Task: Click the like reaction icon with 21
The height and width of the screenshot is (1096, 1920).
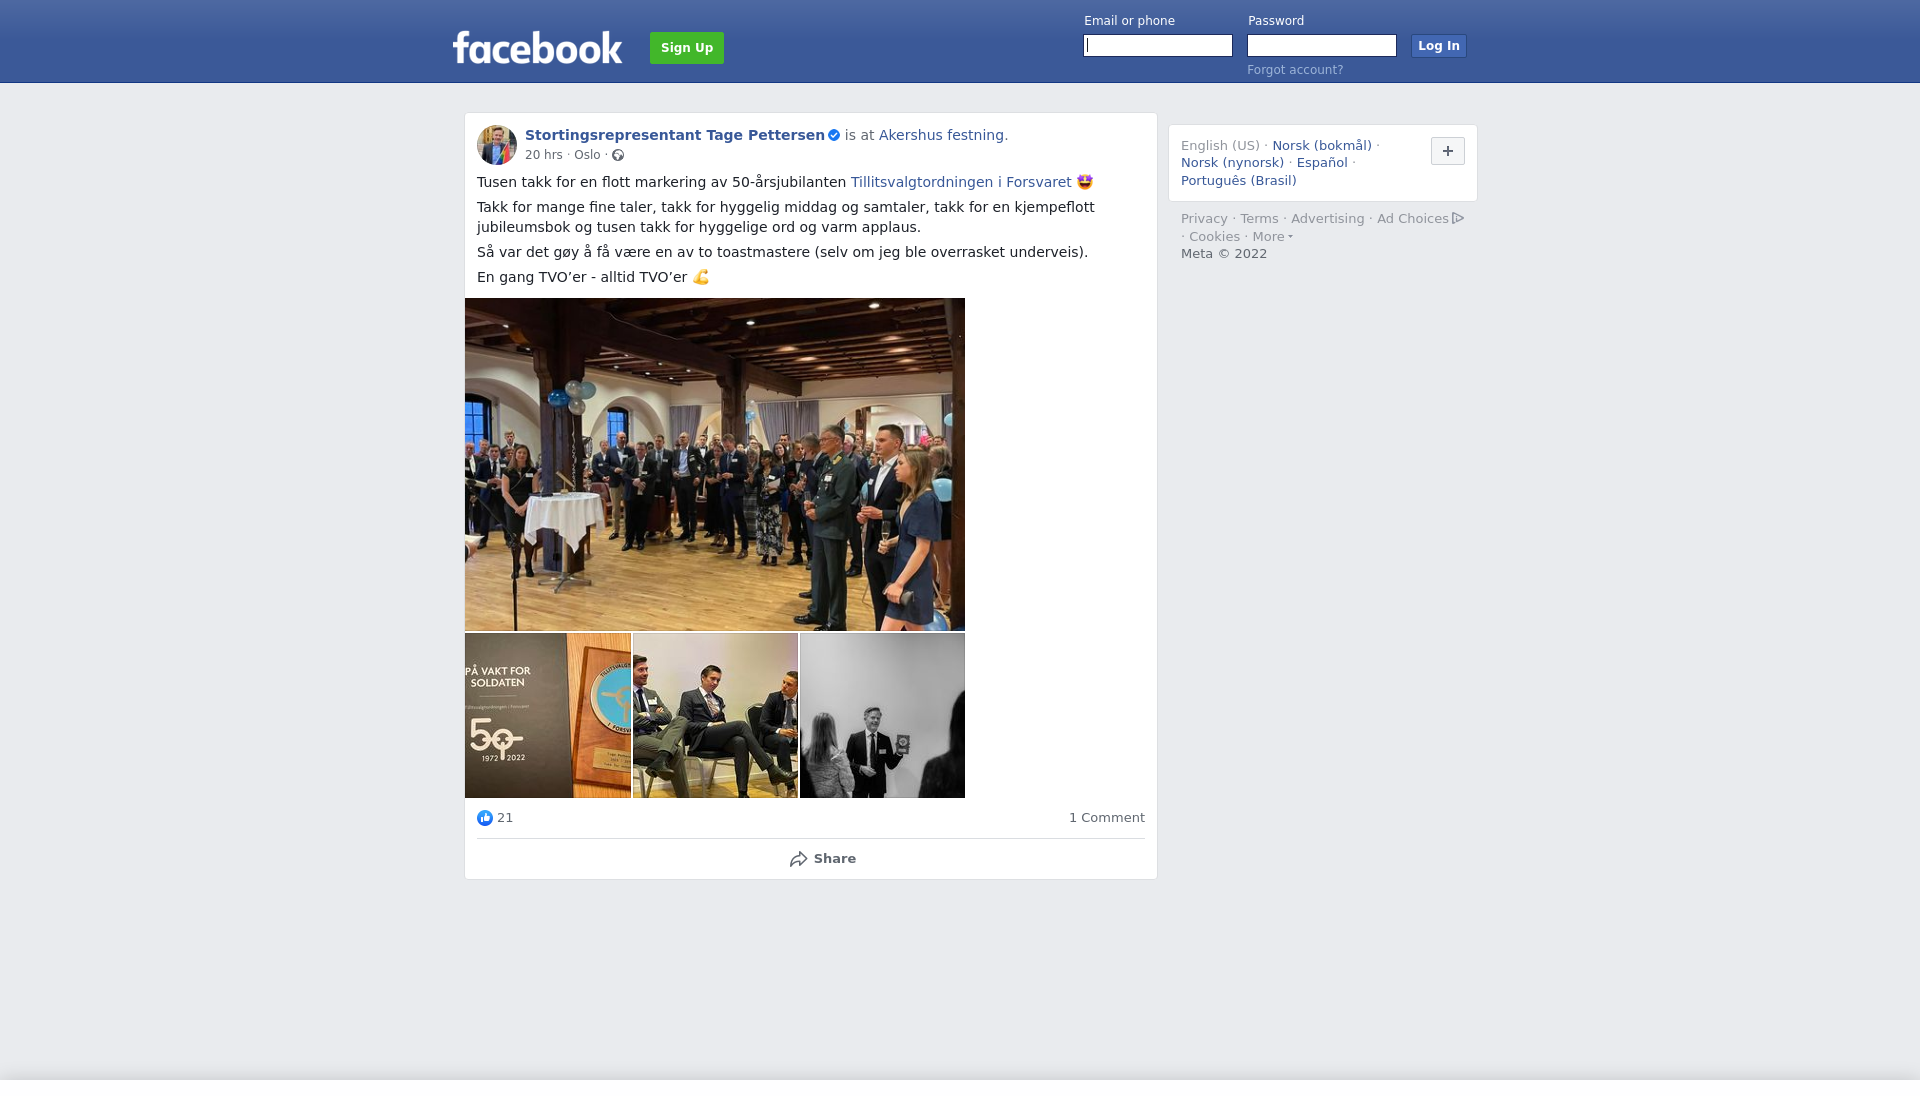Action: pyautogui.click(x=485, y=818)
